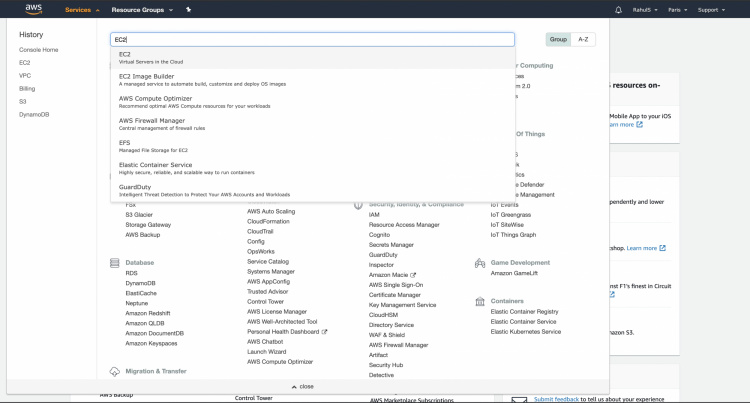This screenshot has height=403, width=750.
Task: Click the Database category icon
Action: [115, 263]
